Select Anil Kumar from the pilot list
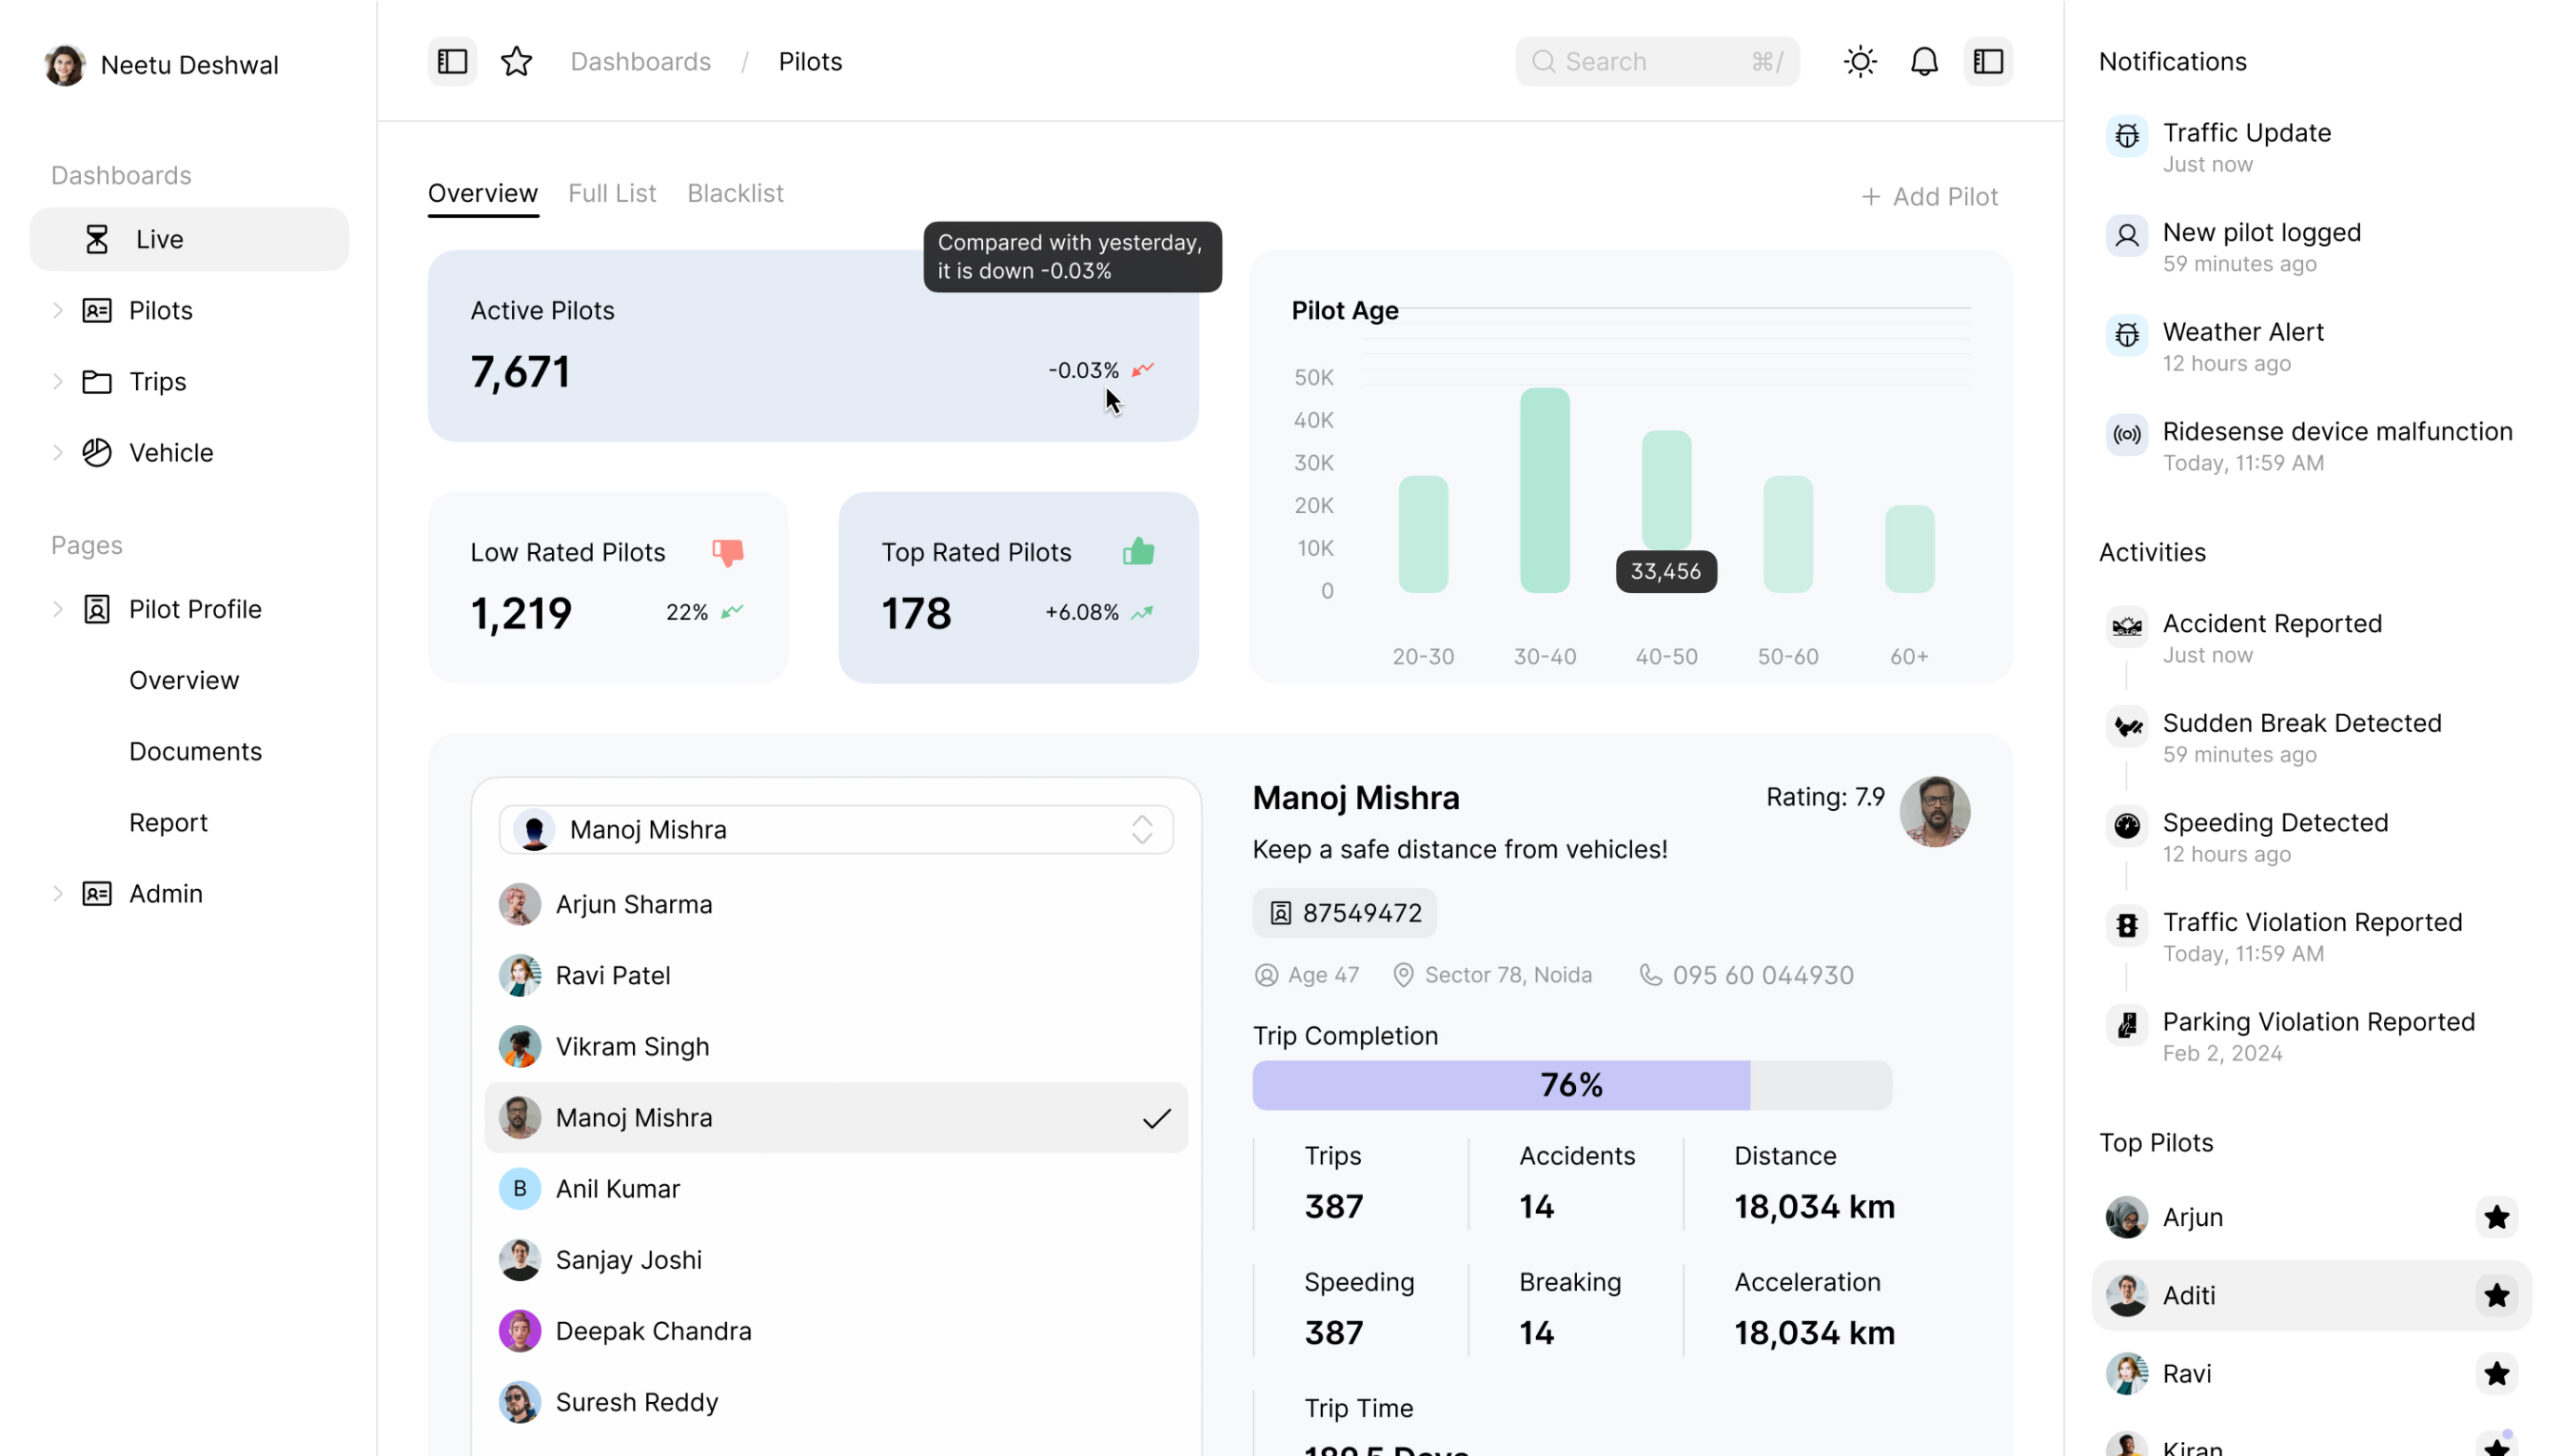Screen dimensions: 2560x1456 (836, 1189)
